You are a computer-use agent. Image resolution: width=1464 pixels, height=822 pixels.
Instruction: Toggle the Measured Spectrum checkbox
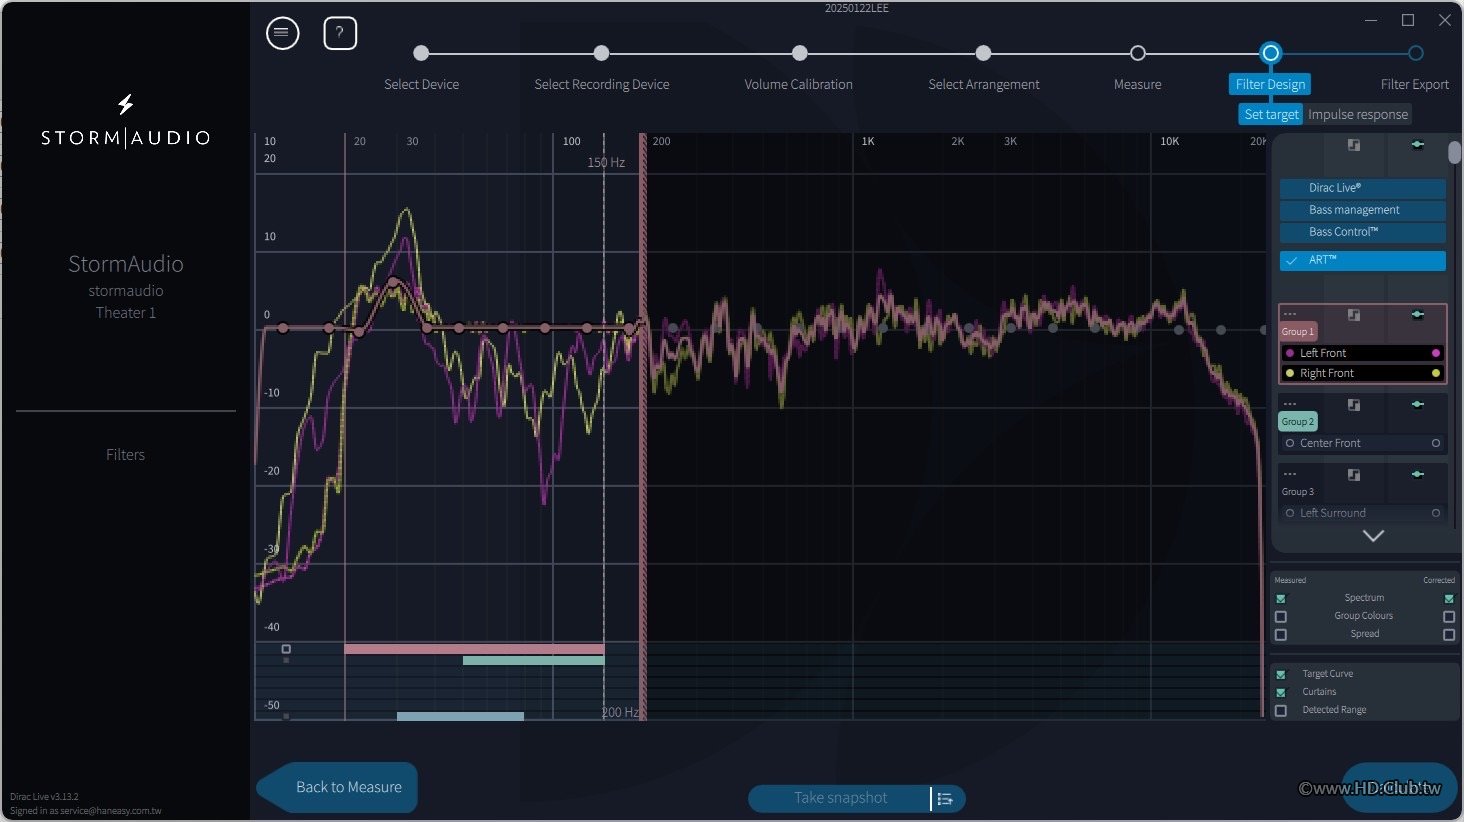click(x=1281, y=598)
